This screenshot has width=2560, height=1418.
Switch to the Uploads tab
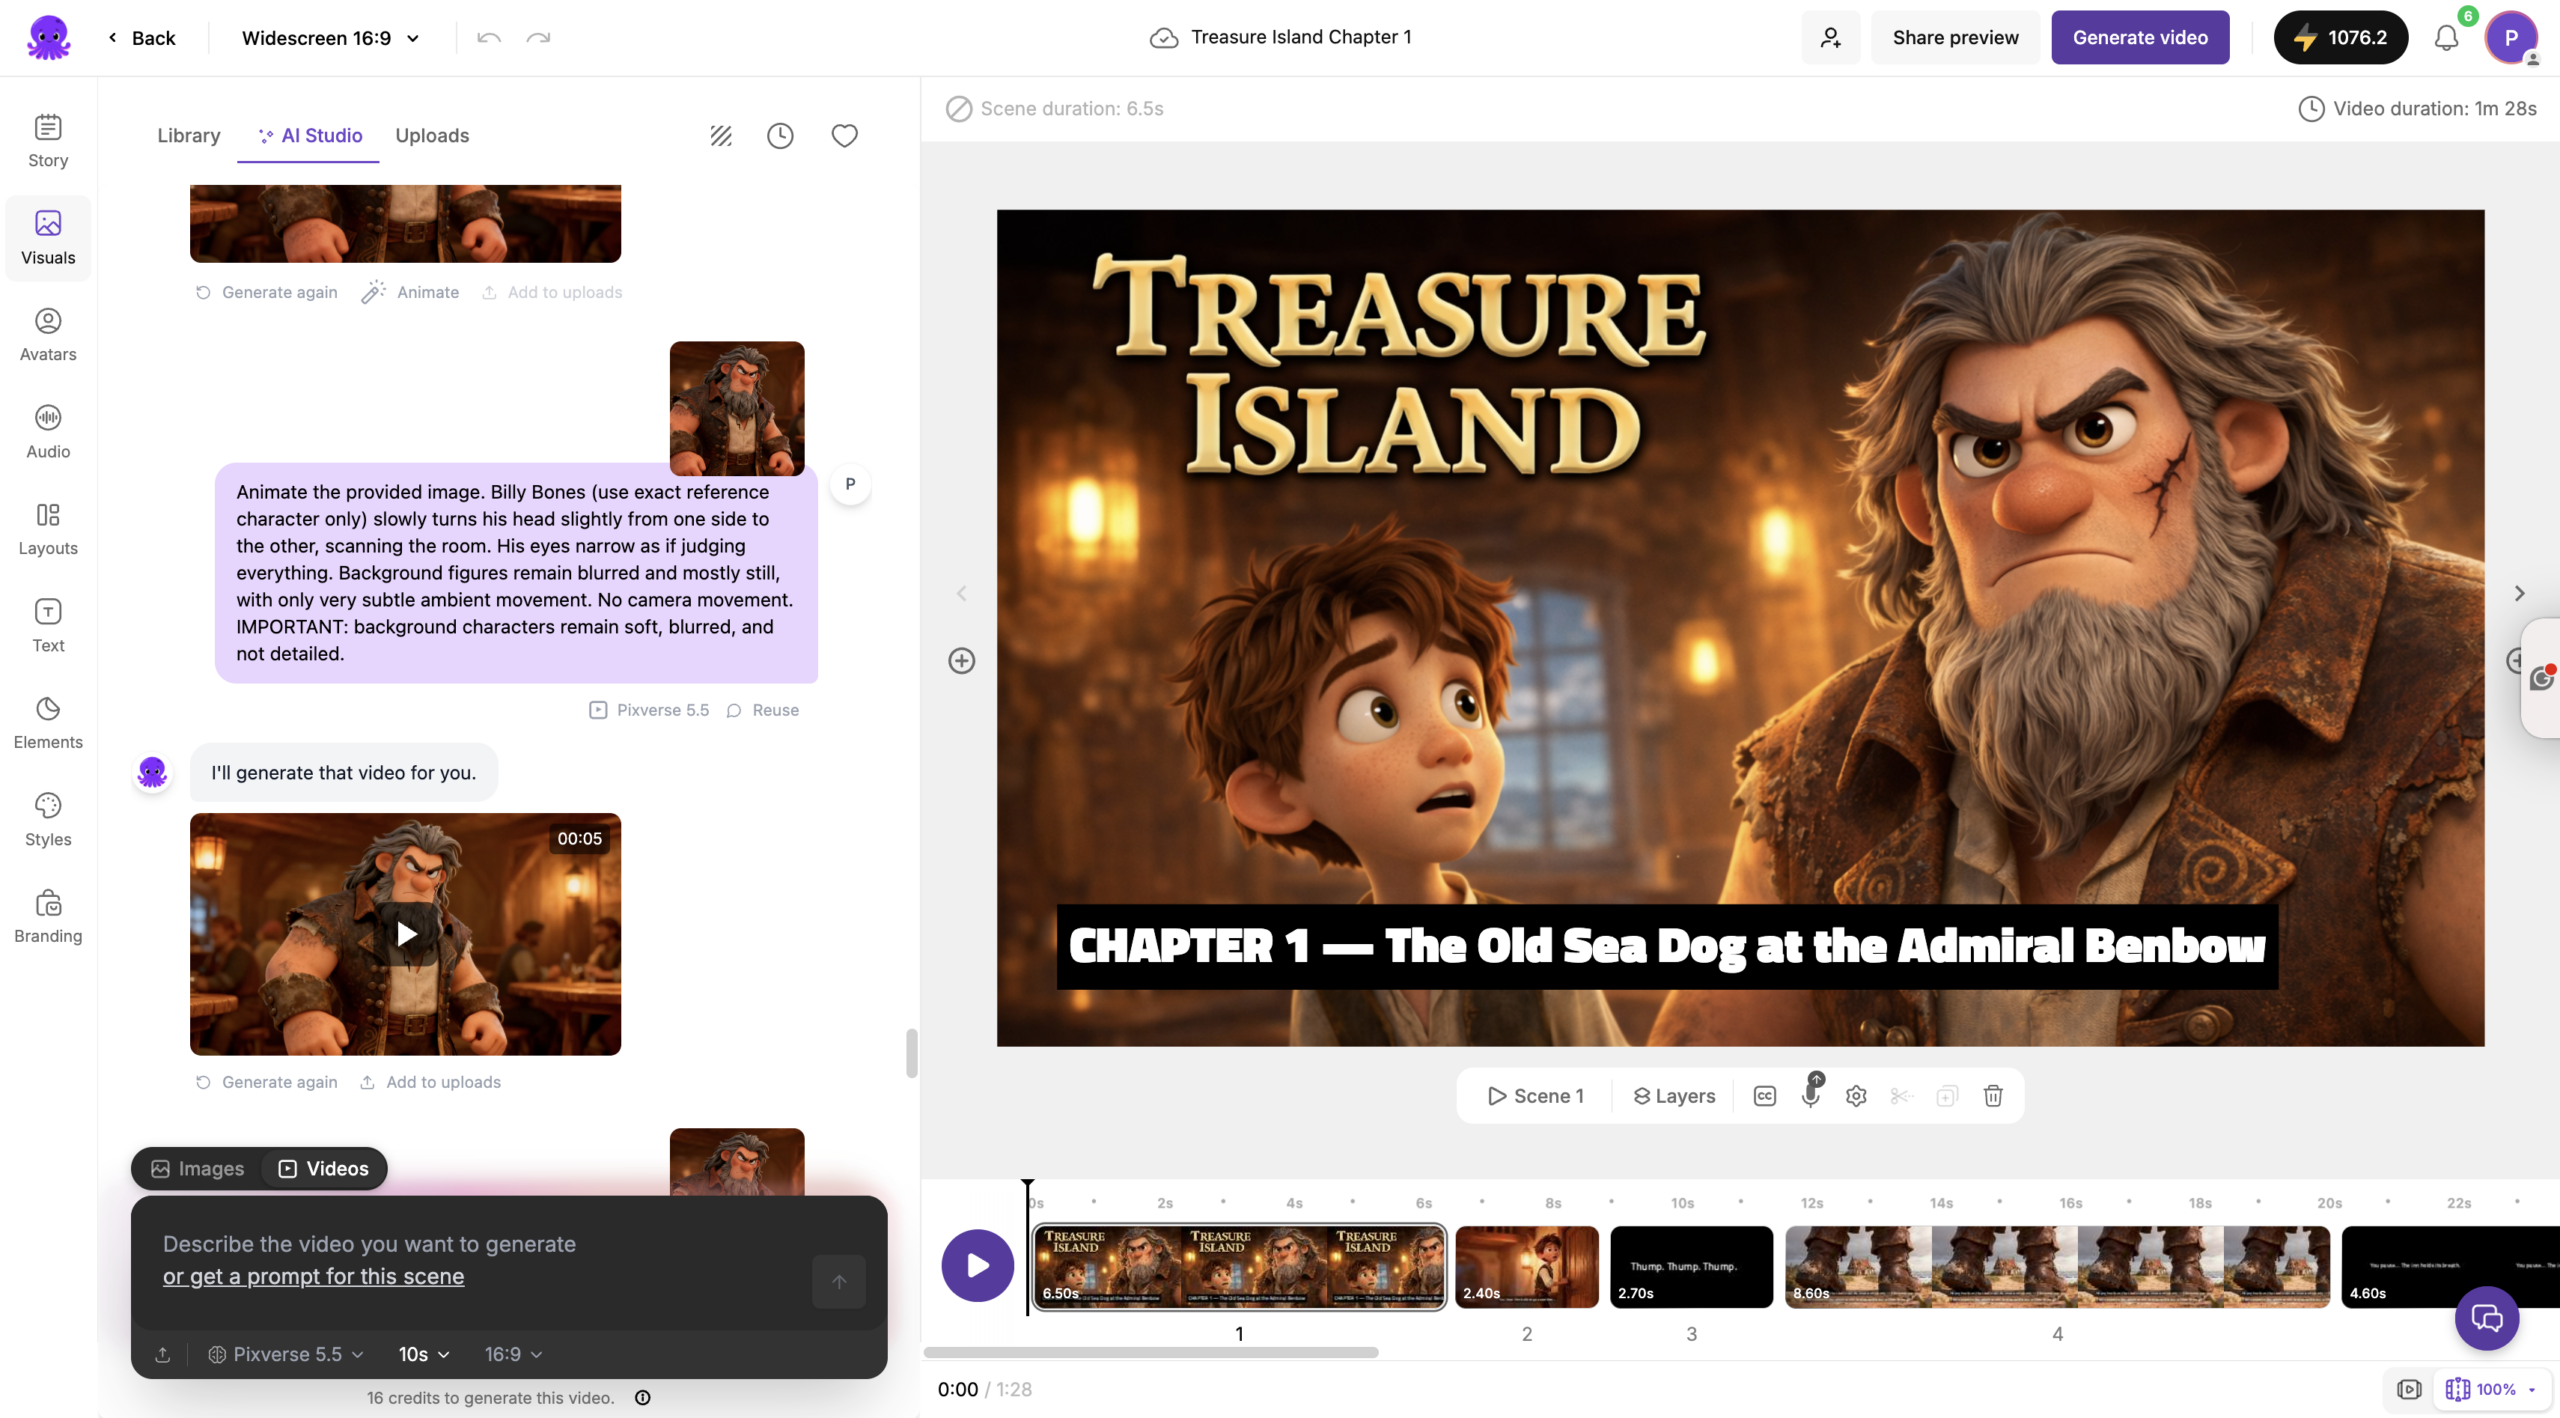click(432, 136)
